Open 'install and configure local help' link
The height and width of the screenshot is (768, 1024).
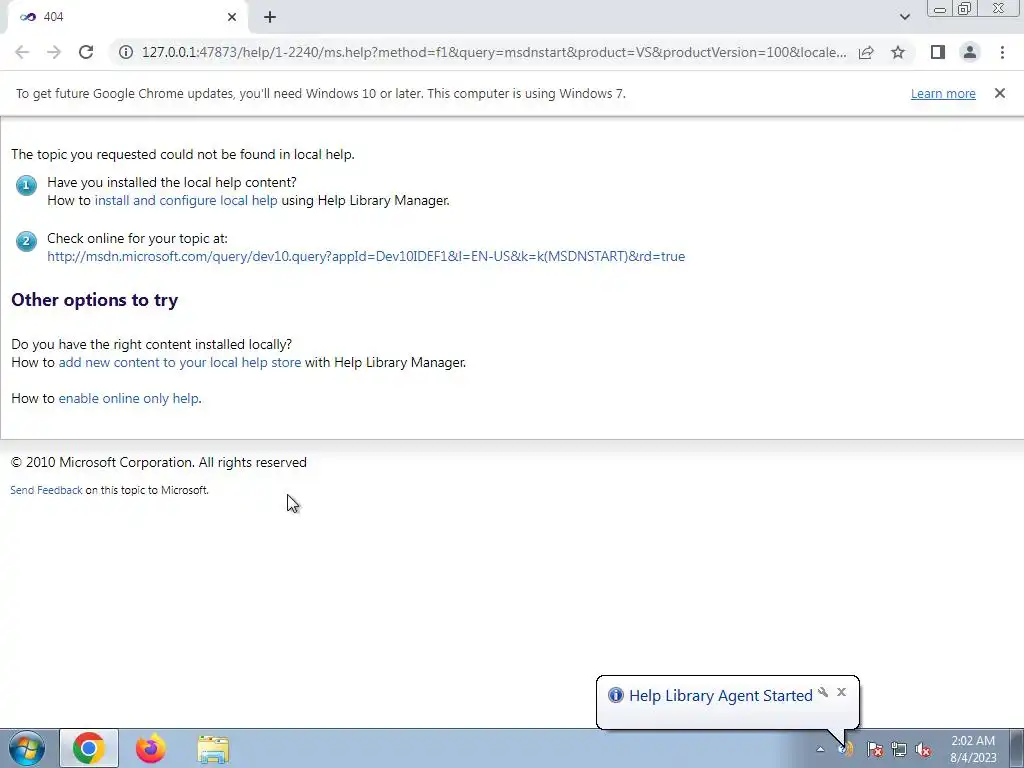point(186,200)
